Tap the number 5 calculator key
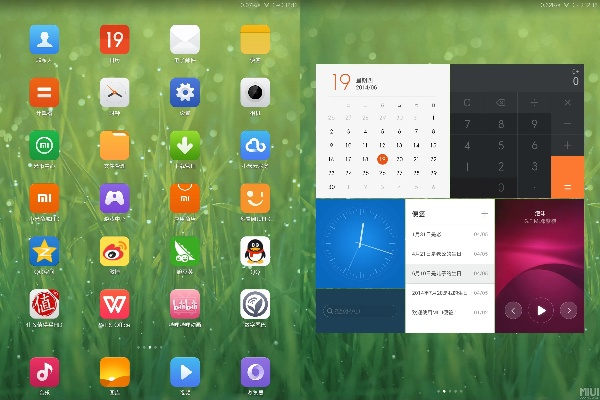Image resolution: width=600 pixels, height=400 pixels. (x=500, y=145)
